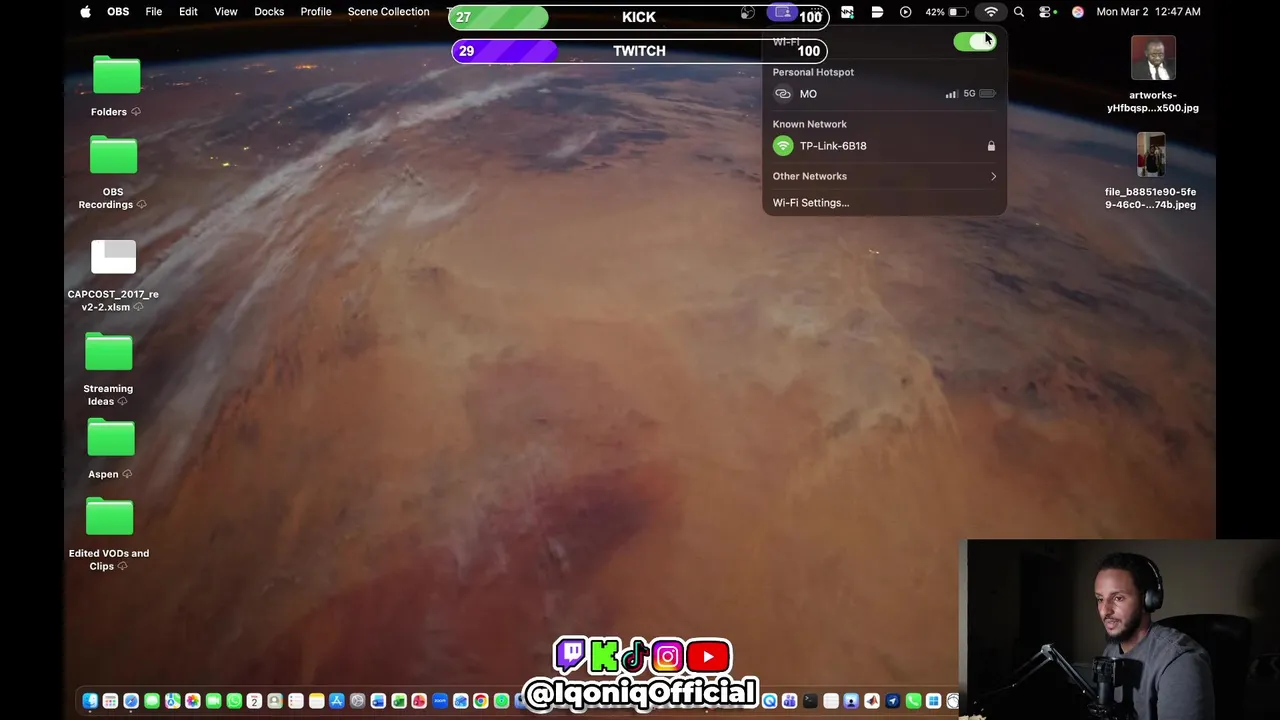This screenshot has width=1280, height=720.
Task: Click the battery 42% indicator
Action: 946,12
